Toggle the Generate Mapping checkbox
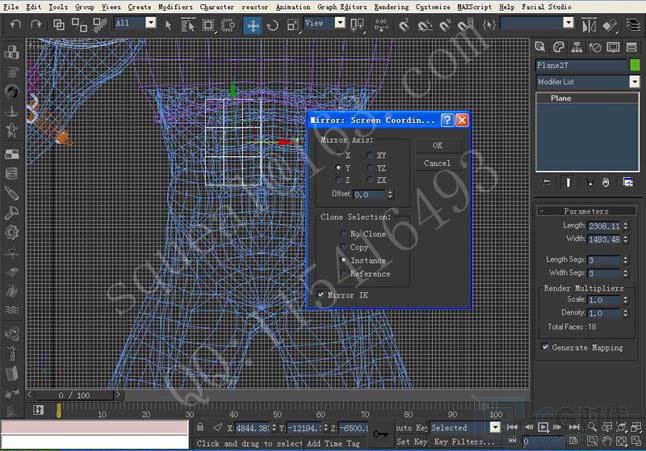The image size is (646, 451). (545, 347)
